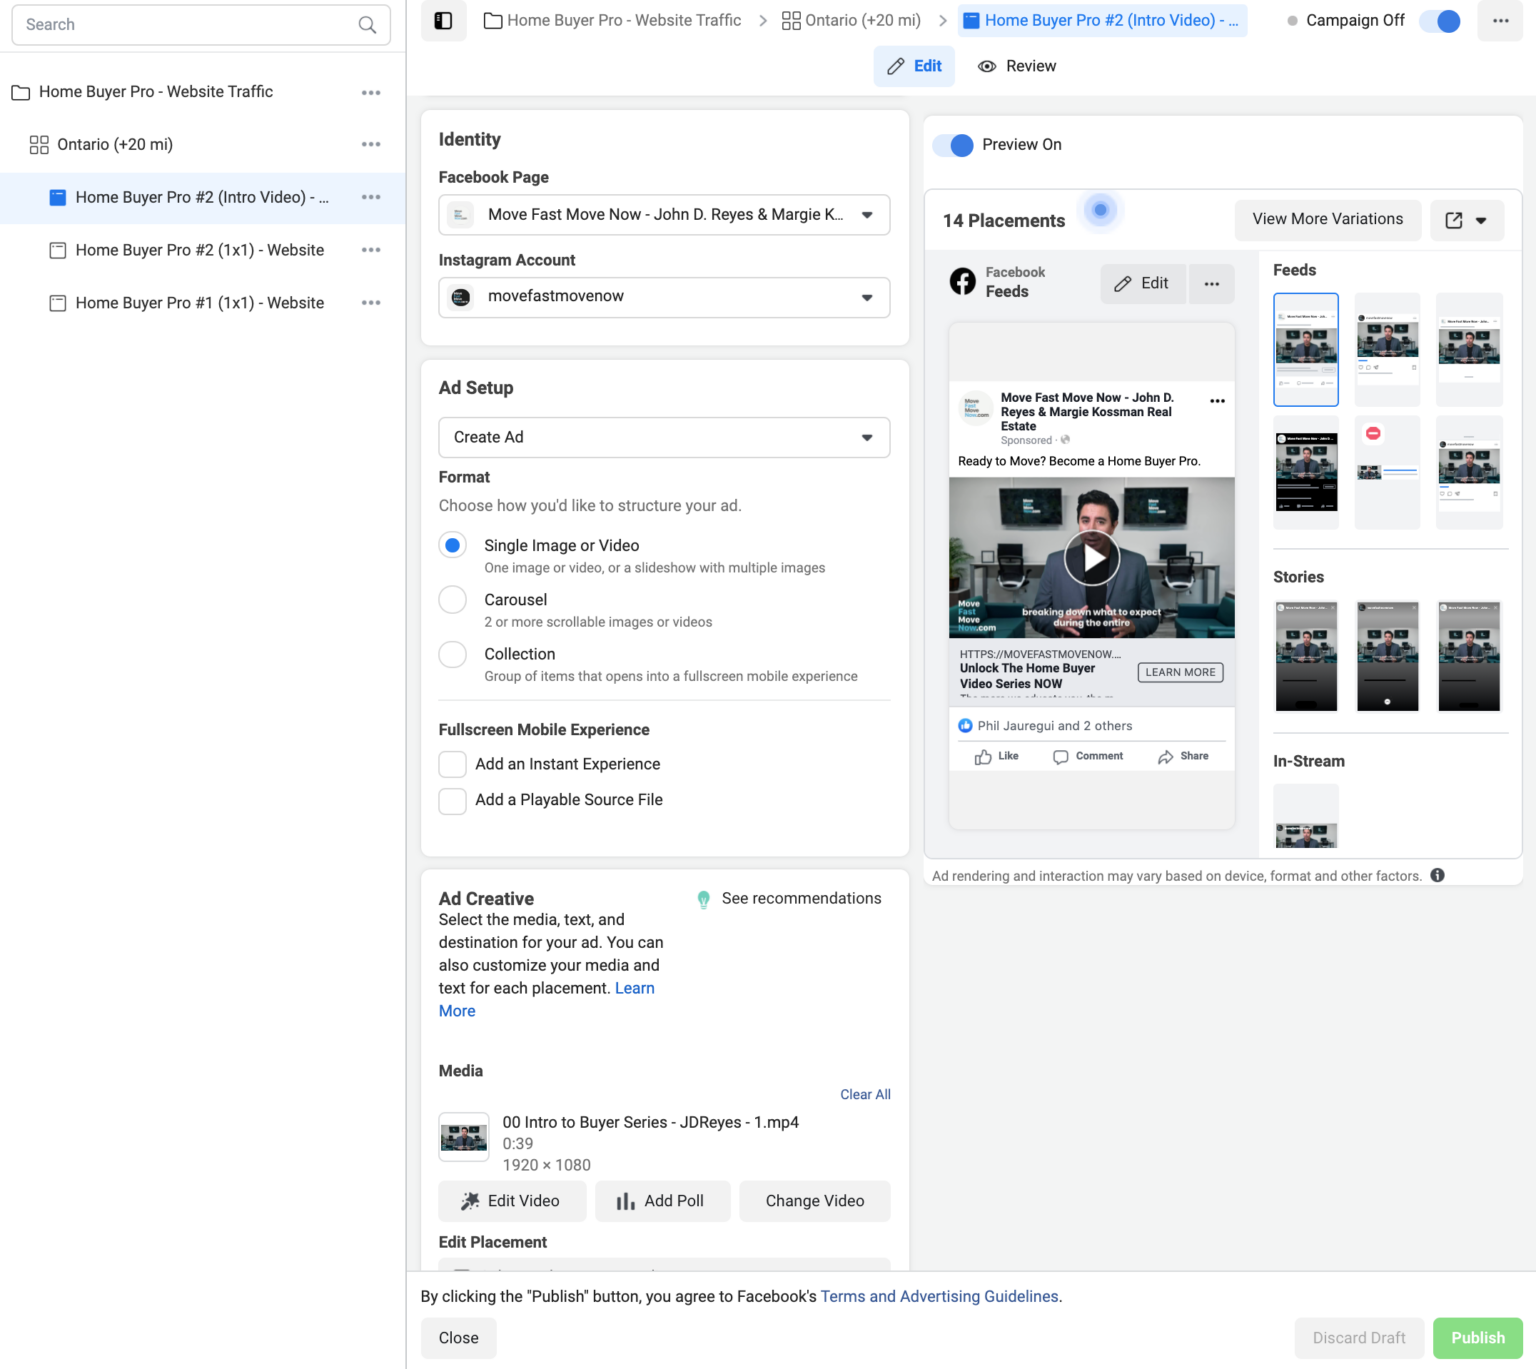Open options for Home Buyer Pro #2 (1x1) - Website
The height and width of the screenshot is (1369, 1536).
tap(371, 250)
